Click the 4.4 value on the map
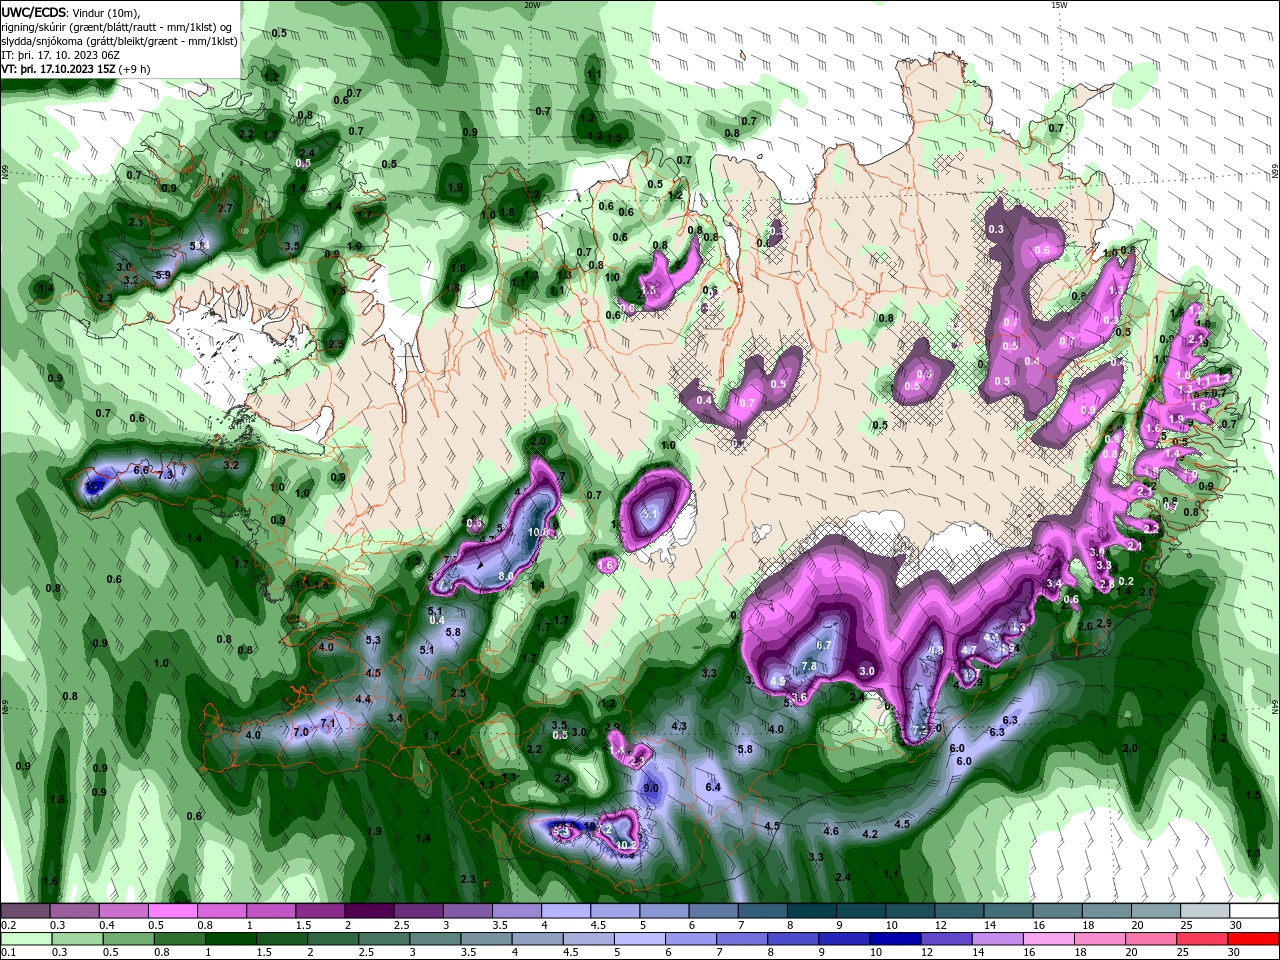Image resolution: width=1280 pixels, height=960 pixels. click(x=364, y=699)
